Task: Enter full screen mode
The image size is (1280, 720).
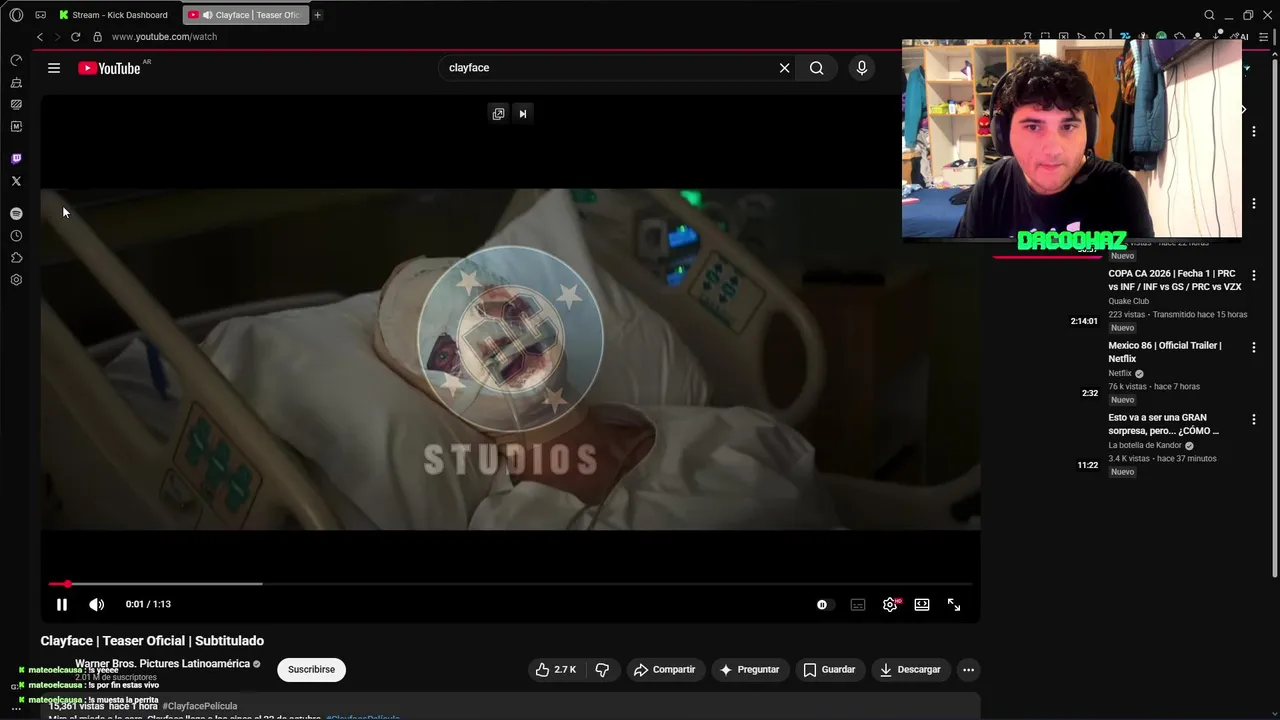Action: [x=954, y=604]
